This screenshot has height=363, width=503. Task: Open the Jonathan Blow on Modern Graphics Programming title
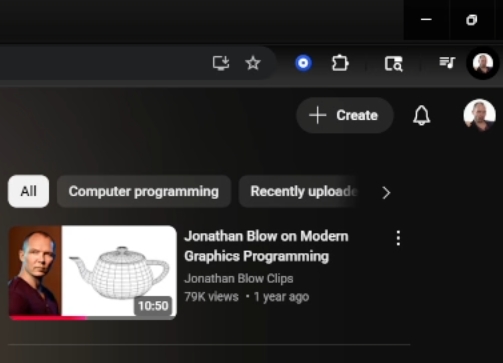(x=266, y=246)
